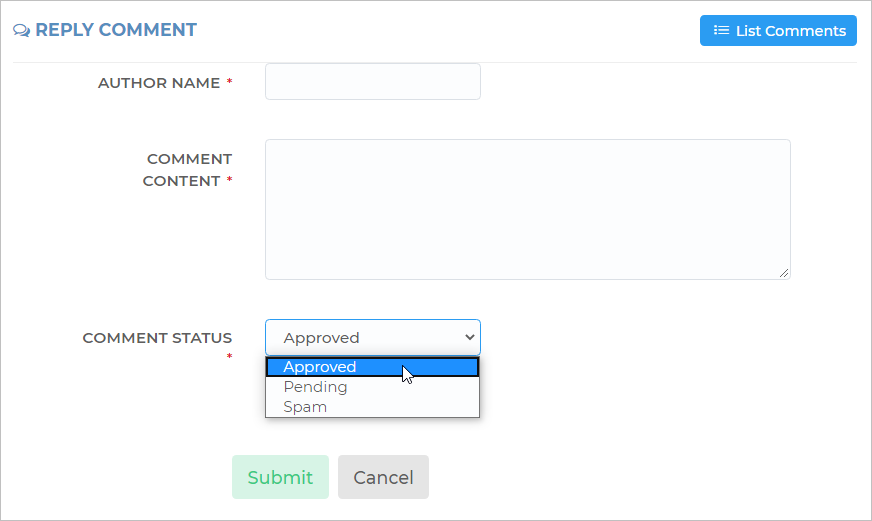
Task: Click the red asterisk under Comment Status label
Action: [x=229, y=356]
